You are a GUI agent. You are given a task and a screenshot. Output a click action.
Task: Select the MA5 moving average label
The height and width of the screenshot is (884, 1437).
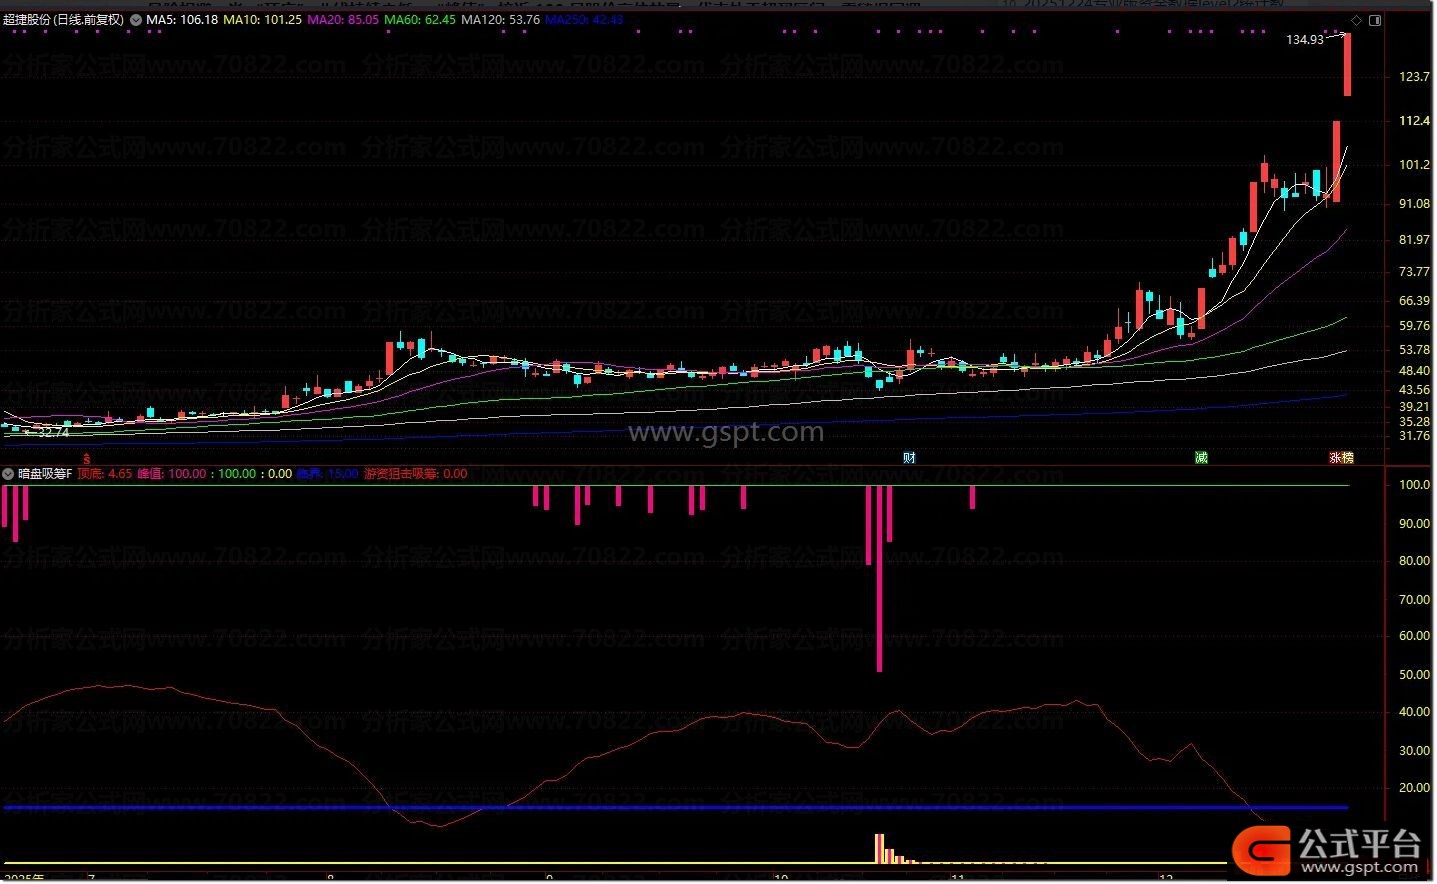click(x=181, y=19)
